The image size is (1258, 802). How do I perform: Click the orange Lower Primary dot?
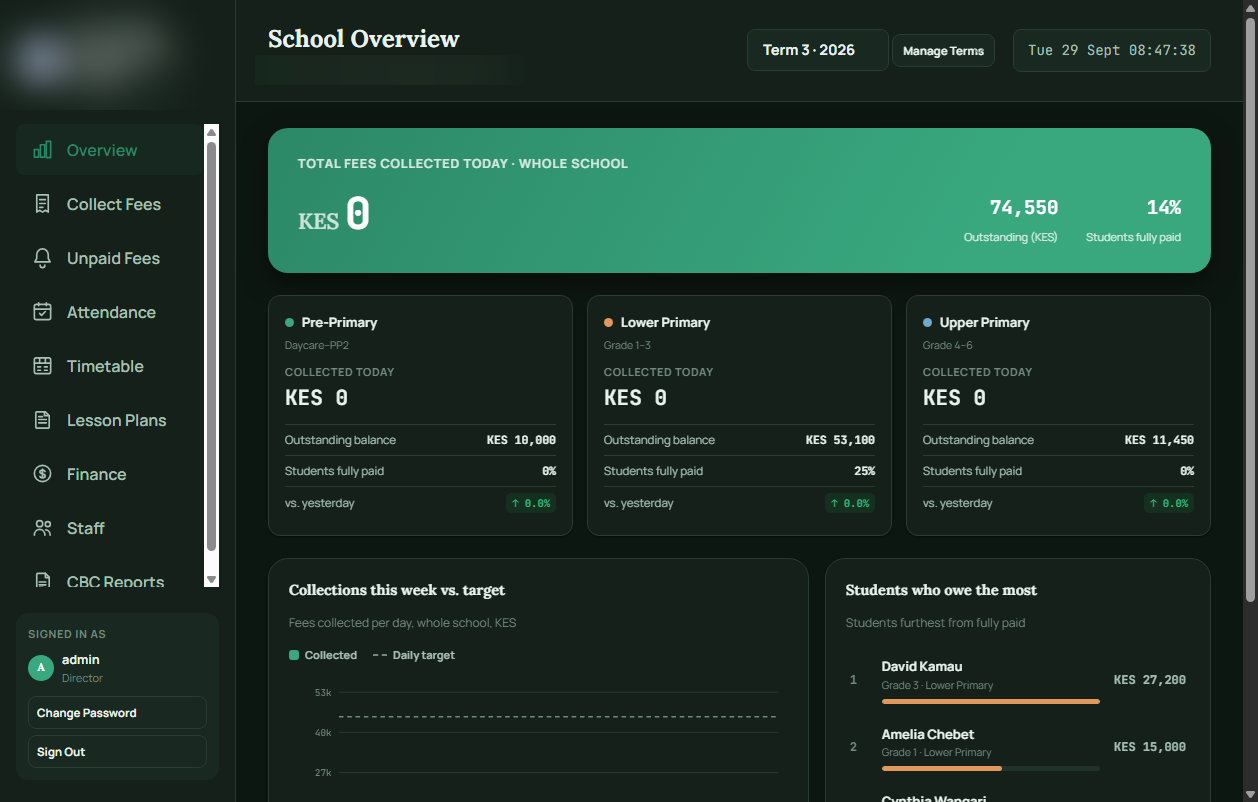click(x=608, y=323)
